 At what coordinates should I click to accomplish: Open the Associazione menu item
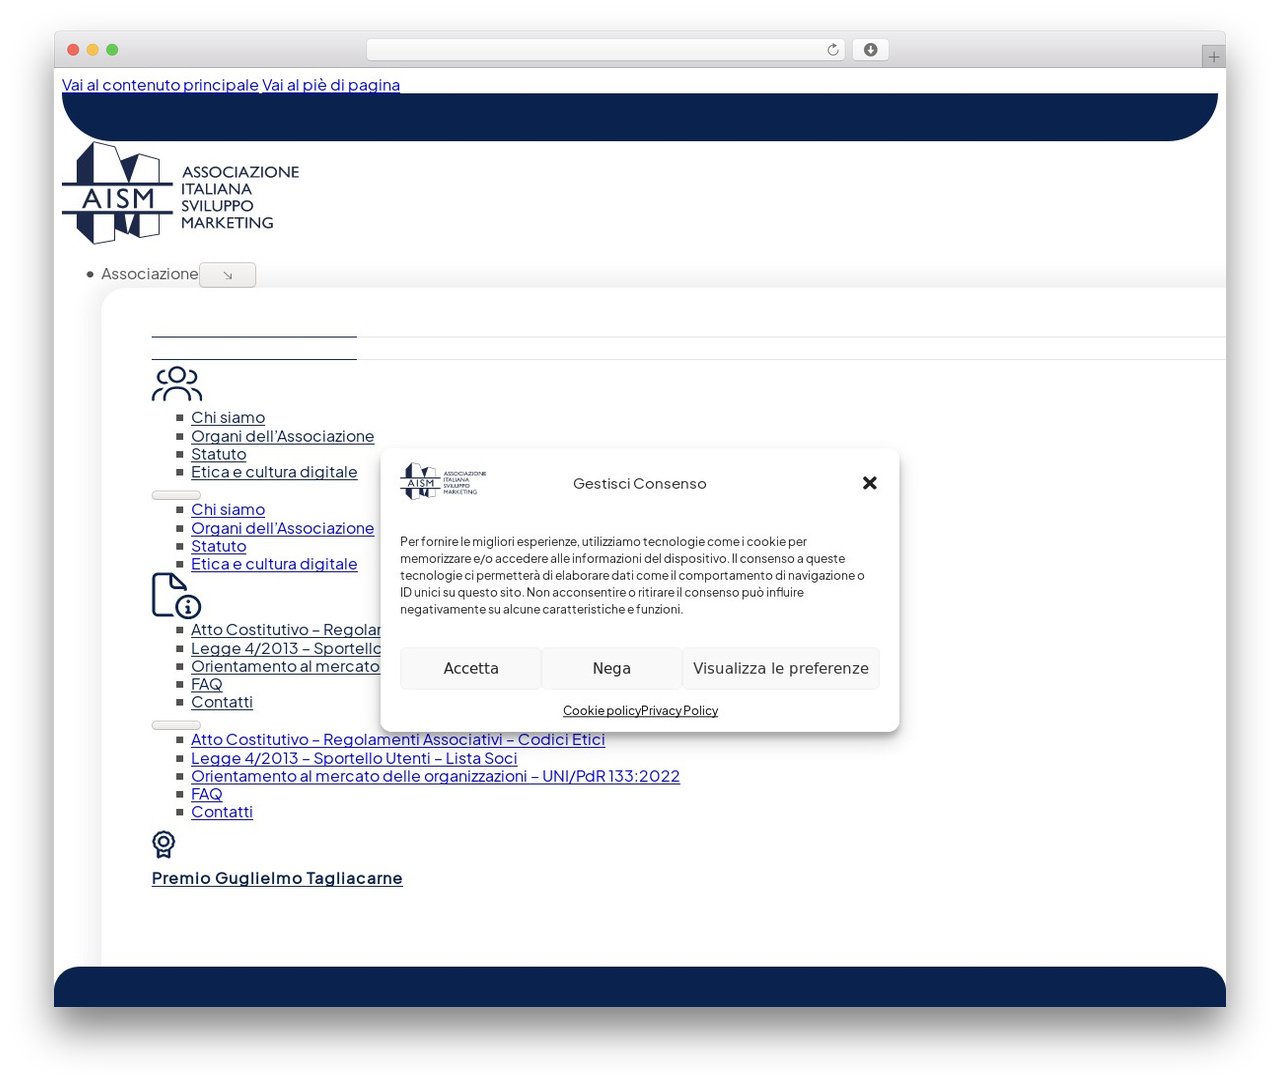click(x=150, y=274)
